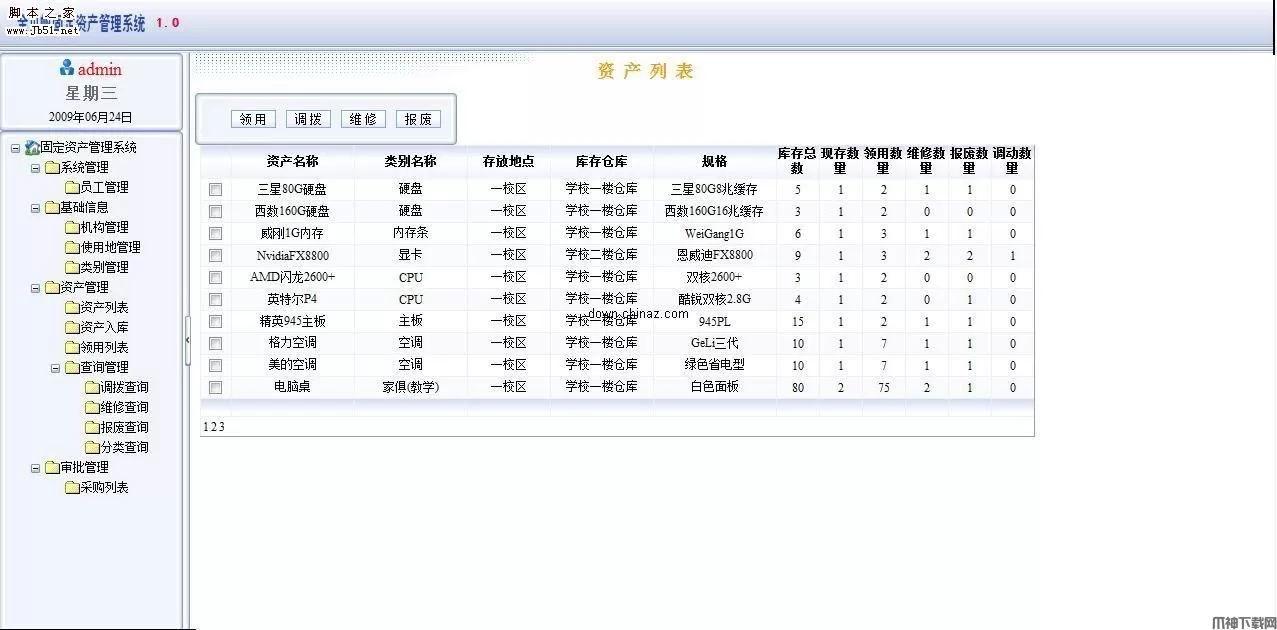The image size is (1277, 630).
Task: Click the 显卡 category cell
Action: (x=410, y=255)
